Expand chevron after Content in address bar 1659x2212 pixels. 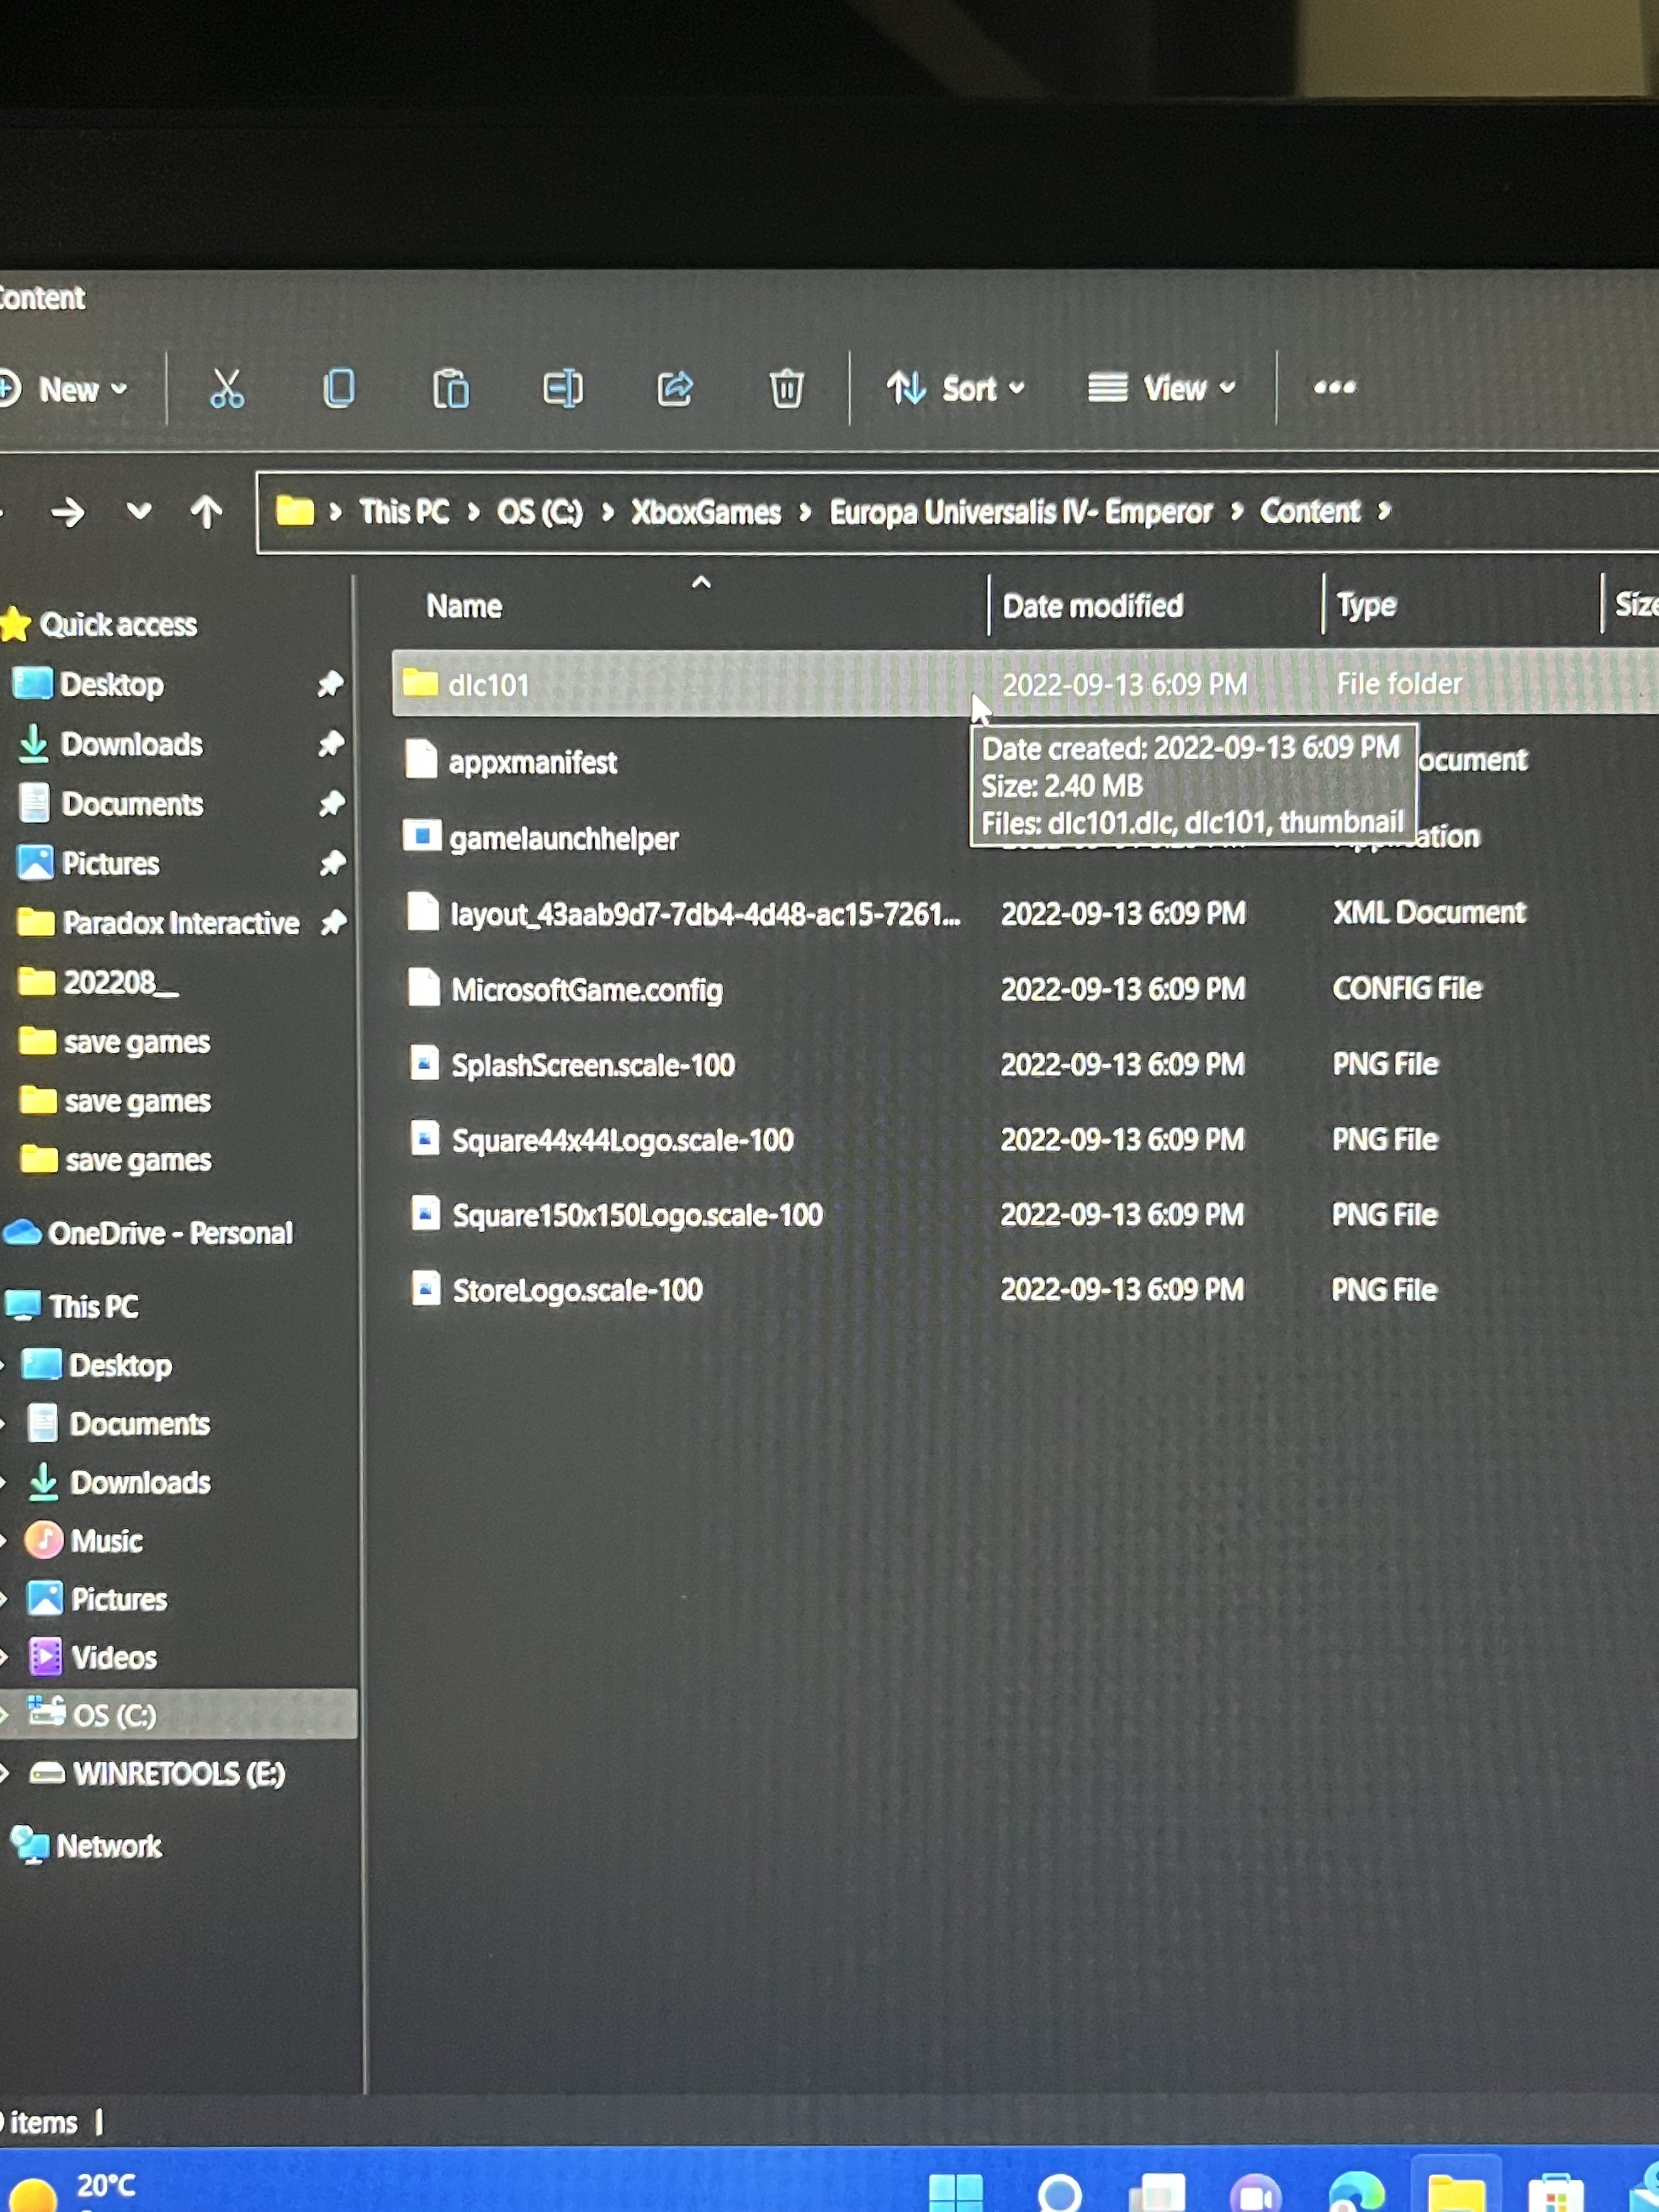[1384, 512]
